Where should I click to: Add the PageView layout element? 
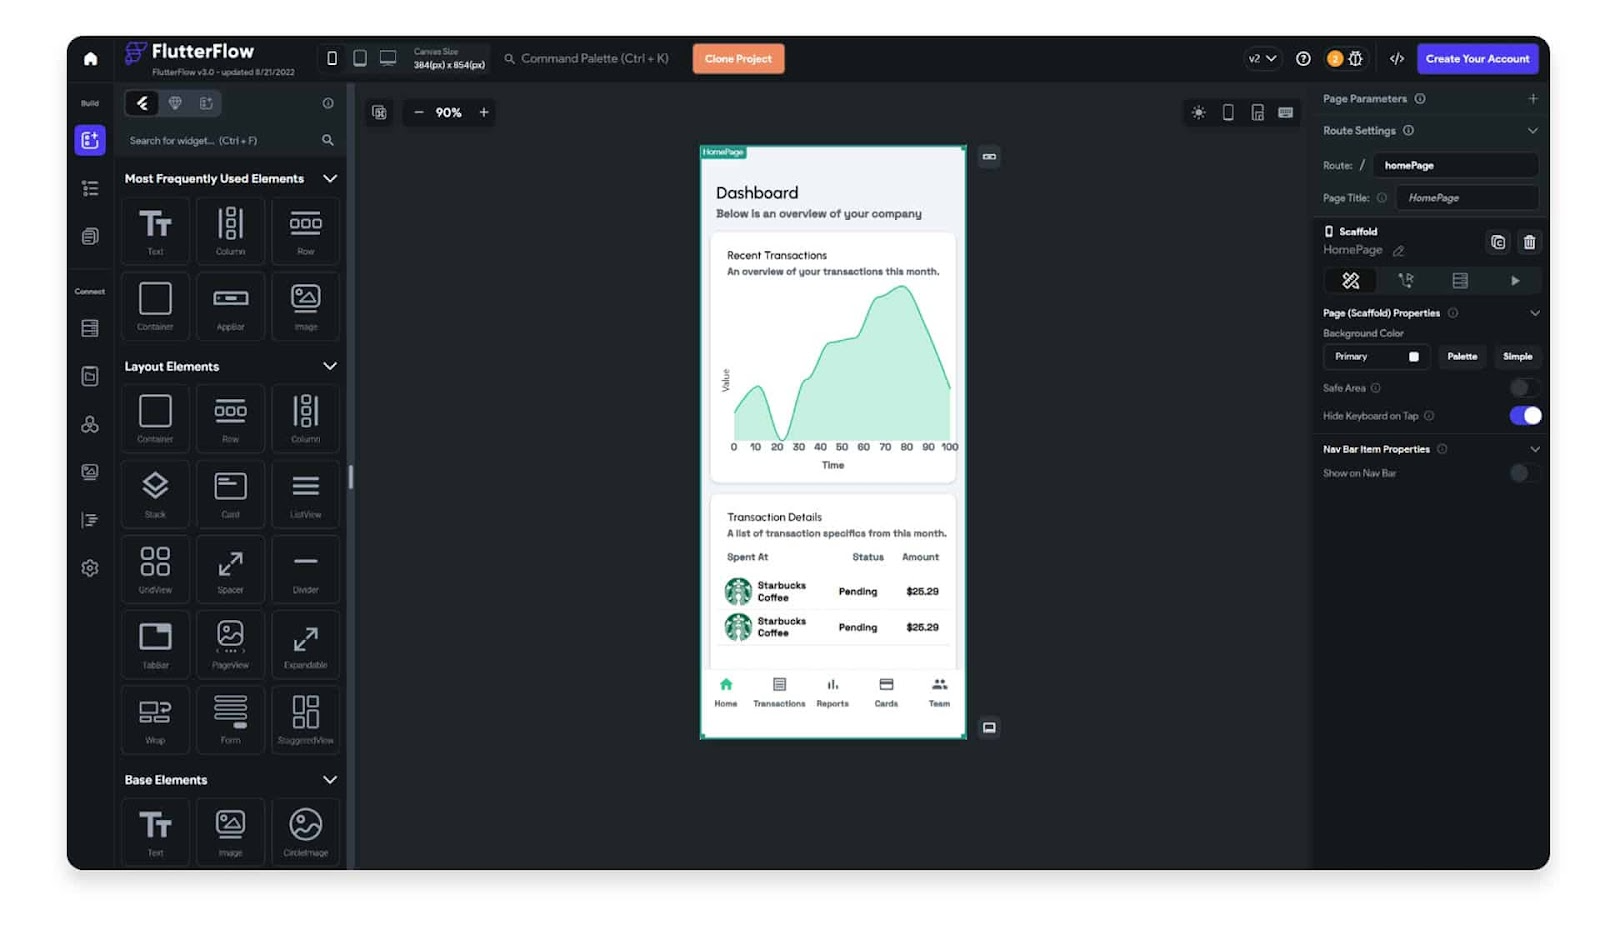231,644
